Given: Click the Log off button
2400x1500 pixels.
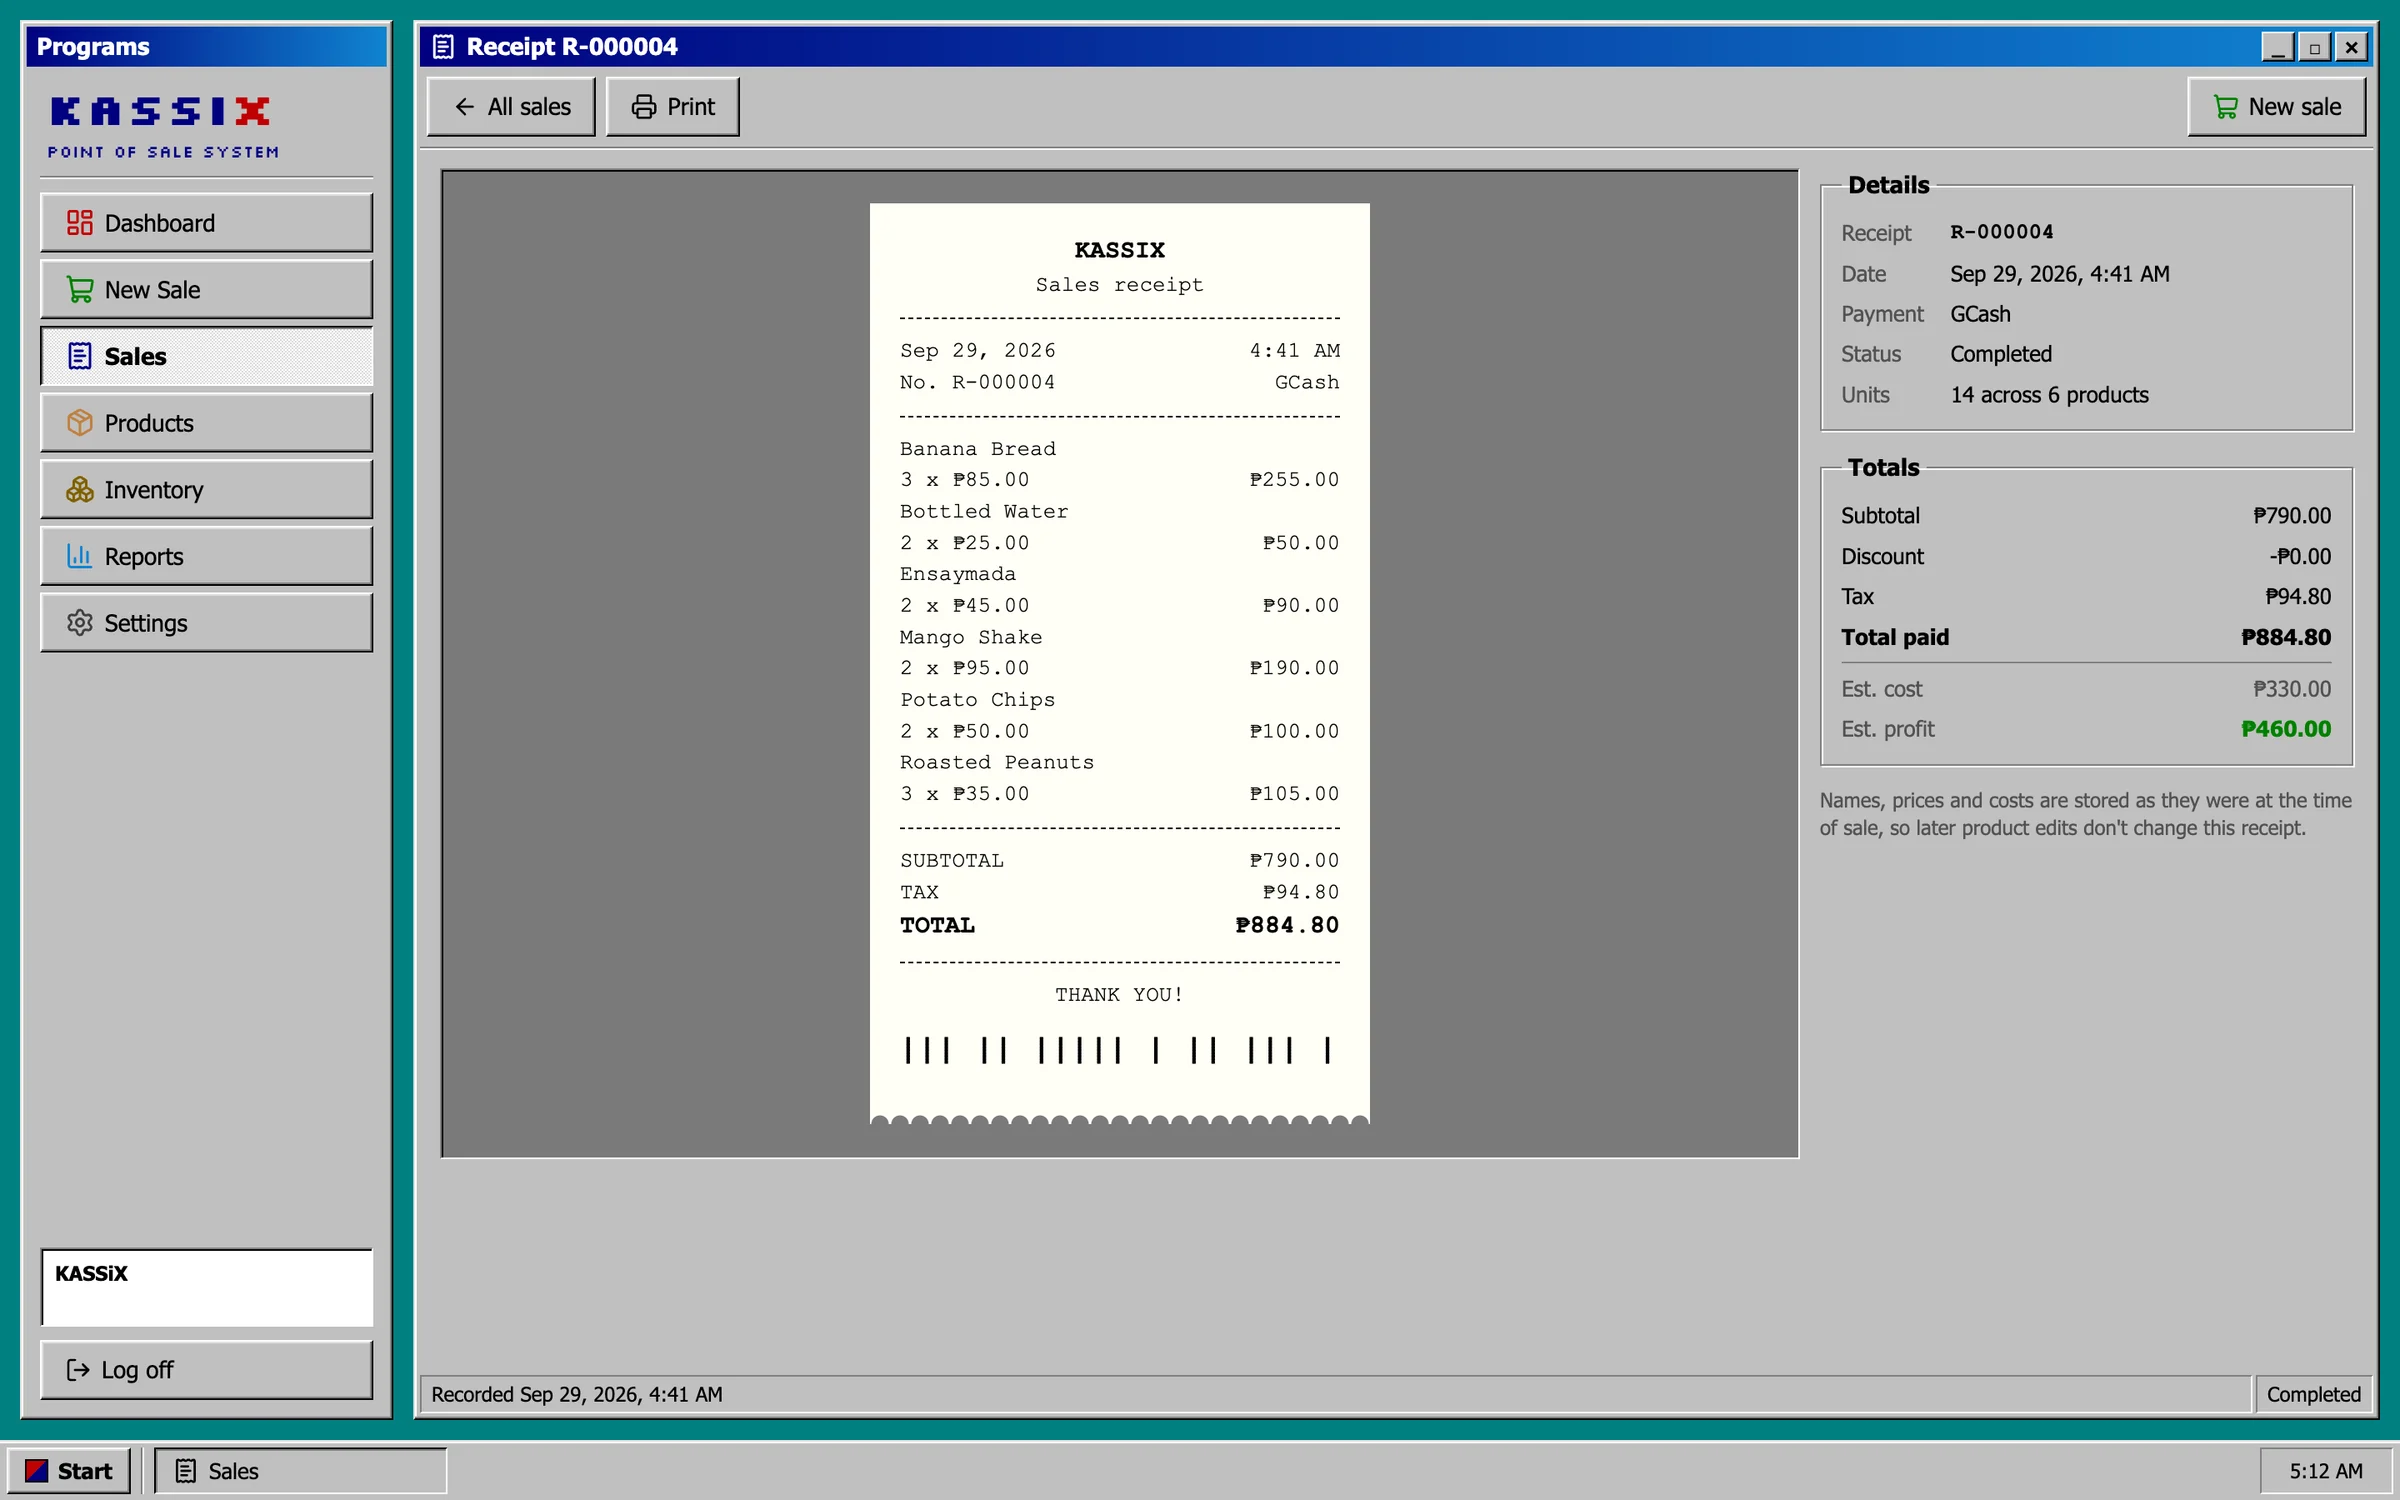Looking at the screenshot, I should pyautogui.click(x=206, y=1369).
